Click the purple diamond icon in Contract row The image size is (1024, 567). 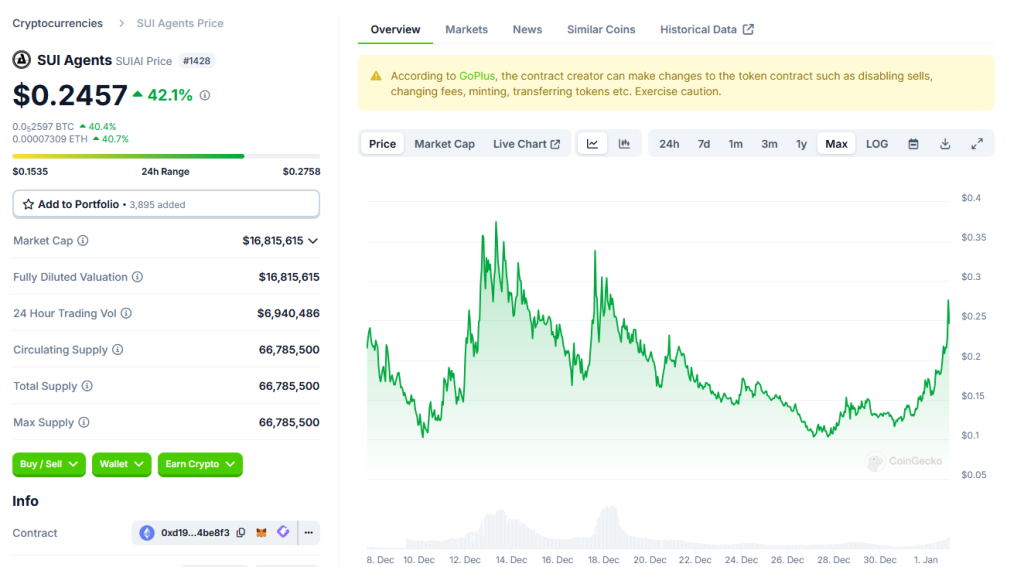283,532
